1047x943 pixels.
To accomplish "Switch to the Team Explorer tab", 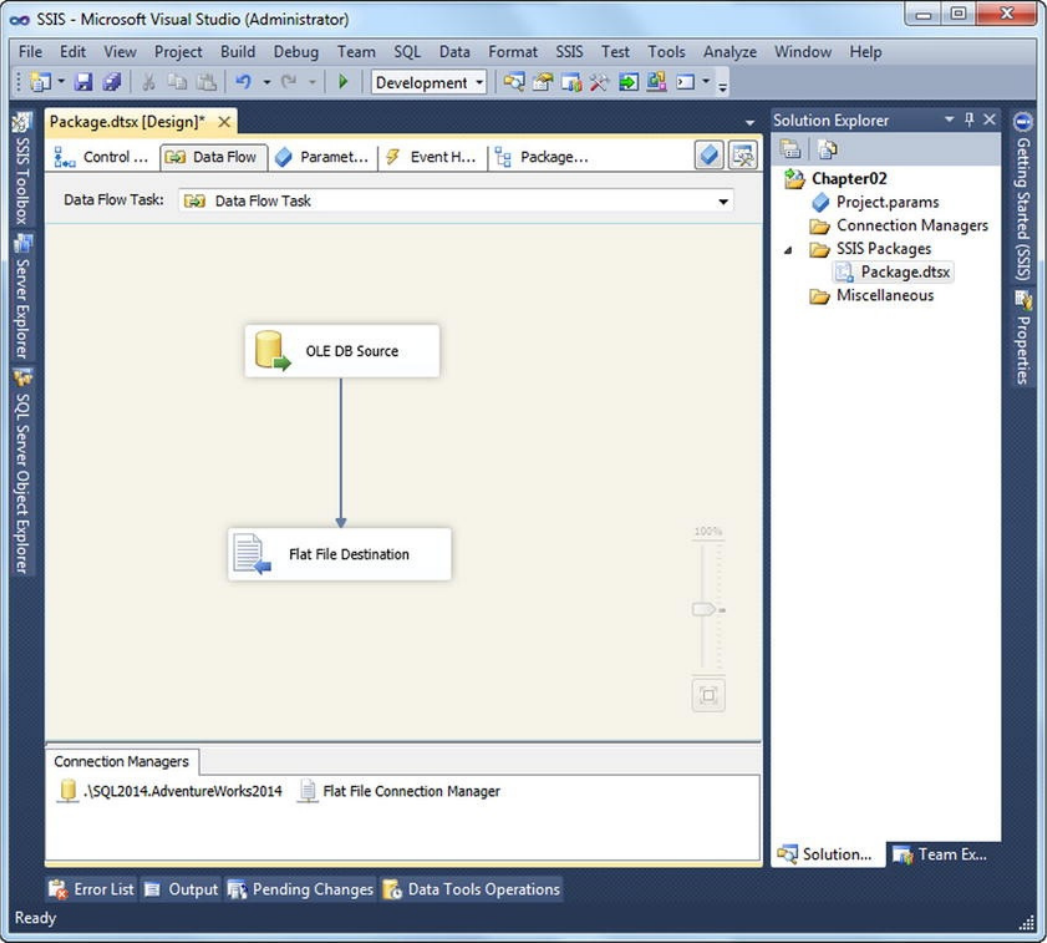I will pyautogui.click(x=941, y=854).
